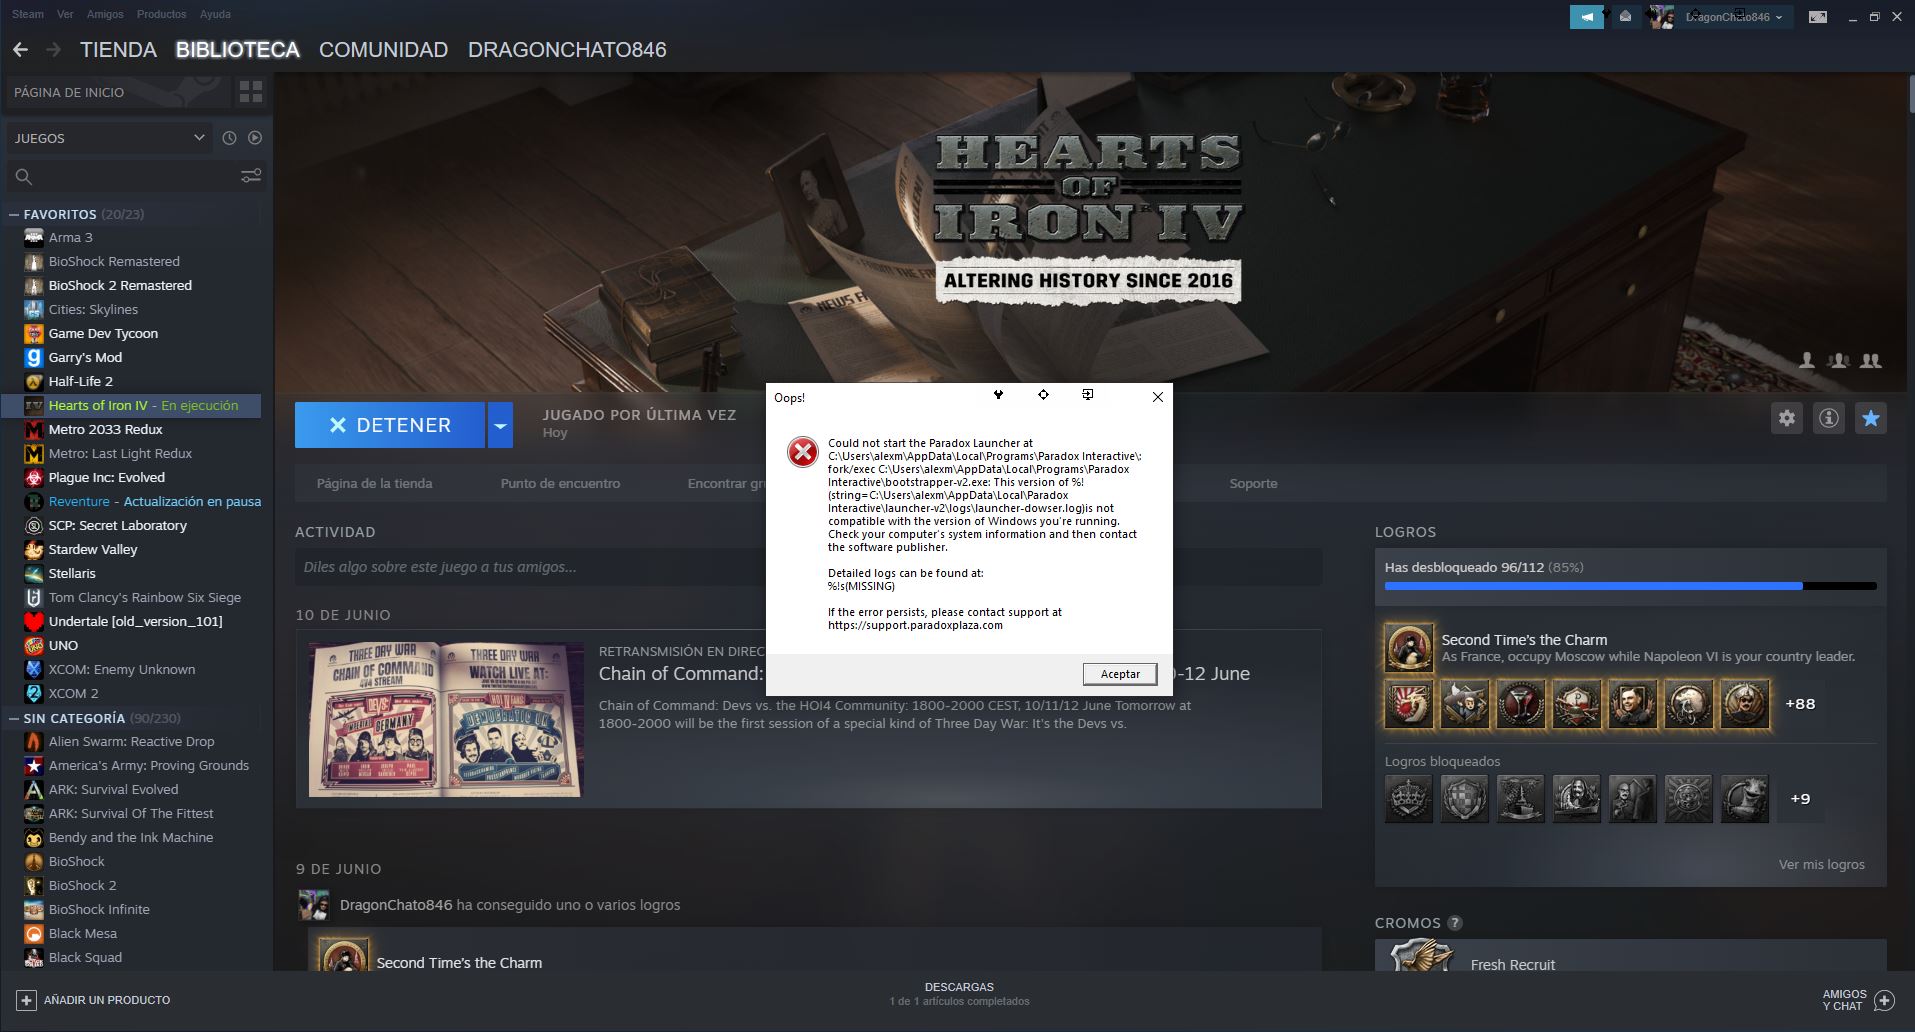Screen dimensions: 1915x1032
Task: Click Aceptar in the Paradox Launcher error dialog
Action: pyautogui.click(x=1118, y=673)
